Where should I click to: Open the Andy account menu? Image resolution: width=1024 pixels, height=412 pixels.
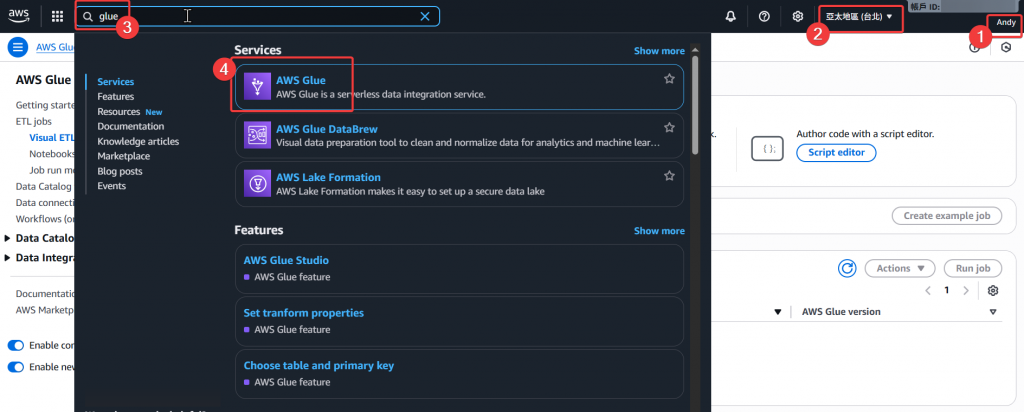(1006, 22)
